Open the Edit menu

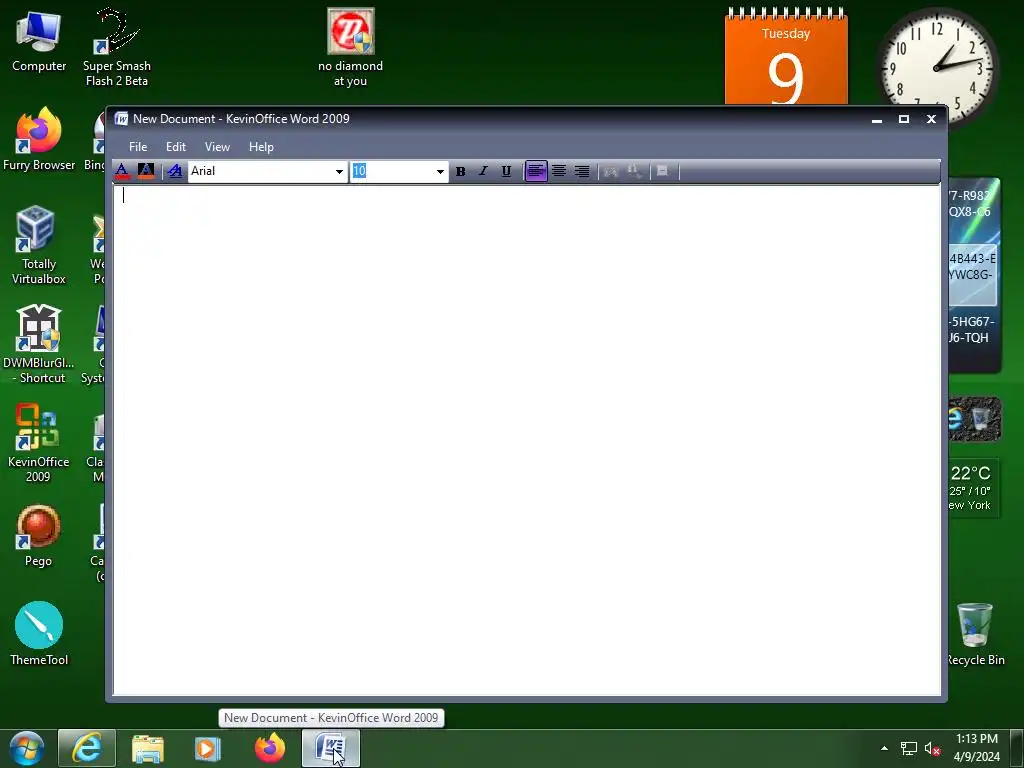176,147
